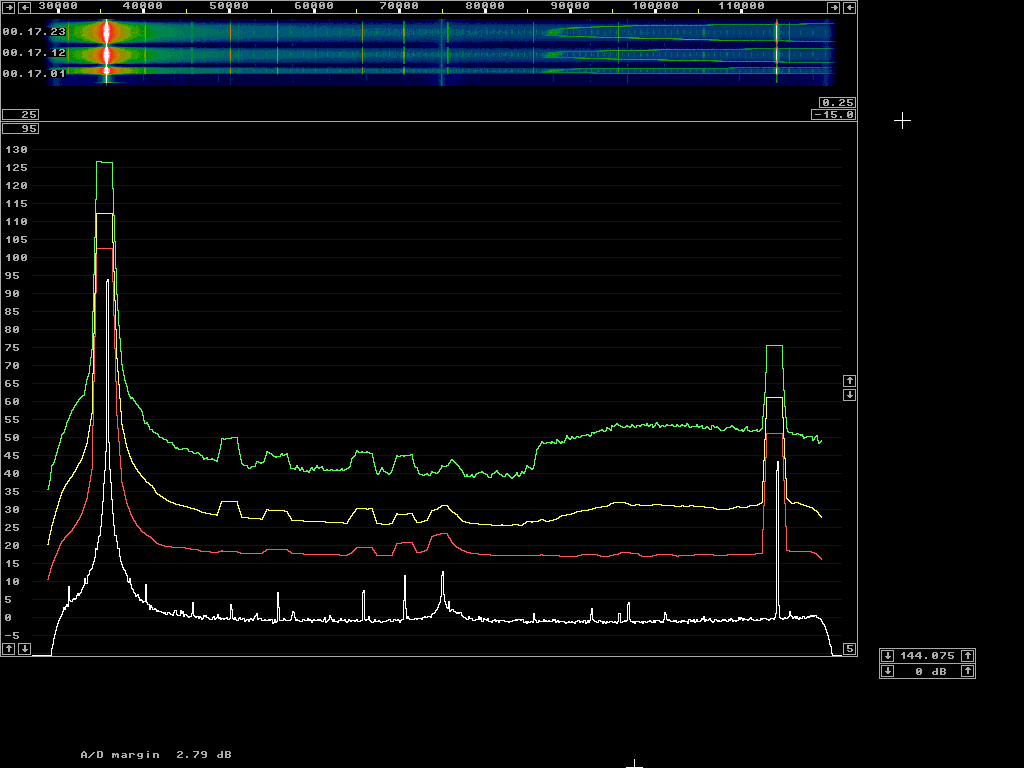
Task: Click the 100000 frequency scale label
Action: [655, 6]
